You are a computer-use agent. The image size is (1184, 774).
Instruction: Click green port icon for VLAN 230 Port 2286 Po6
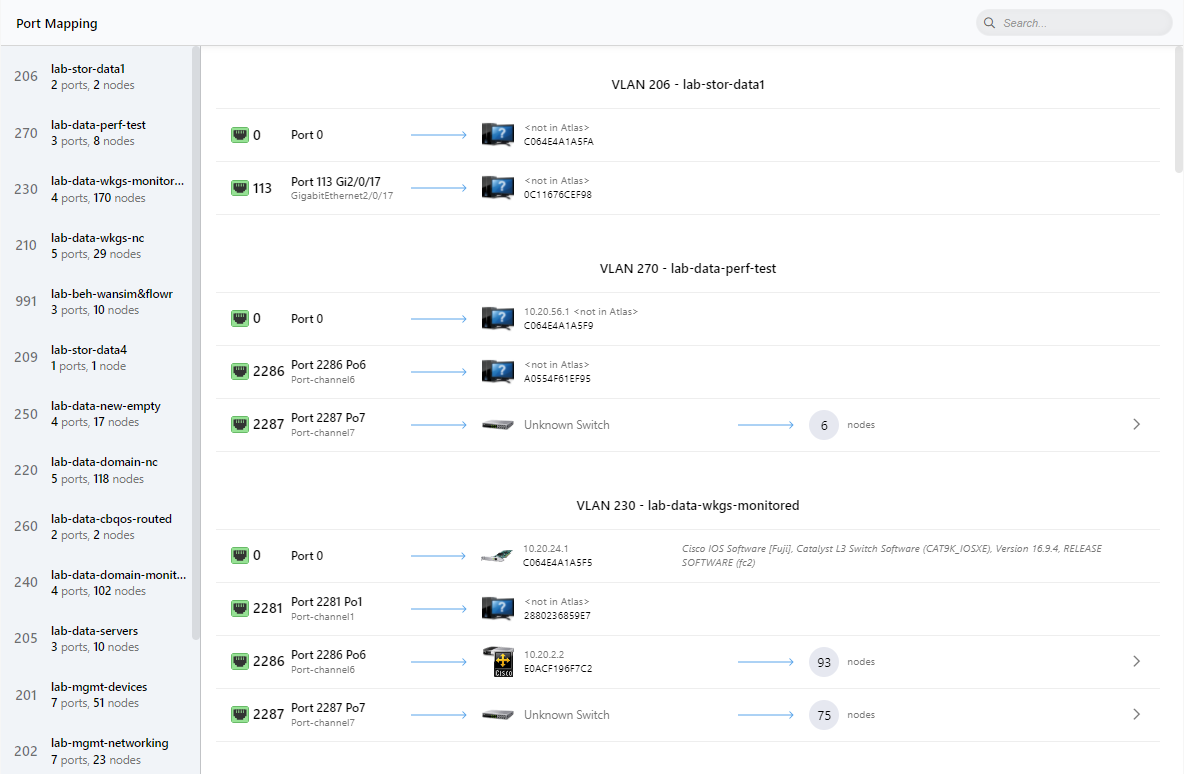pyautogui.click(x=239, y=661)
